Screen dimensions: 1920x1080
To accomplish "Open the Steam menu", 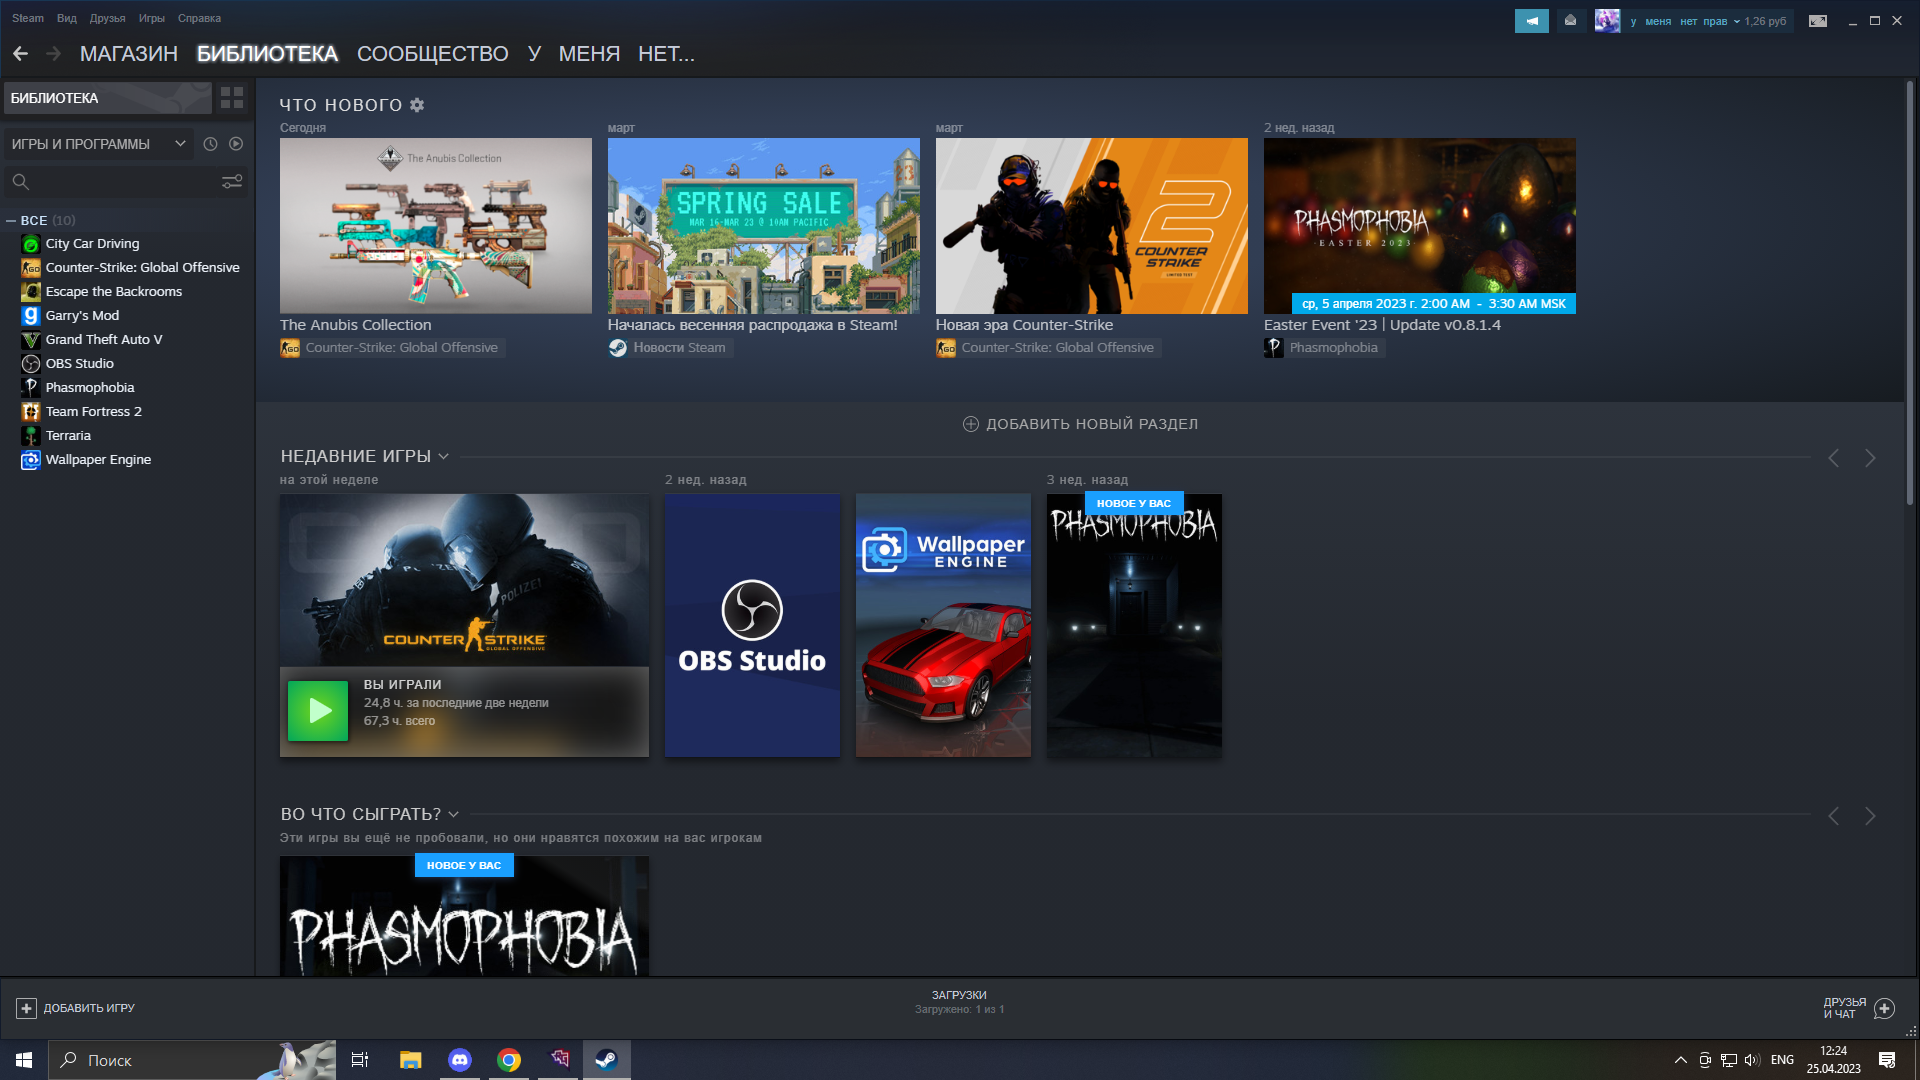I will [28, 19].
